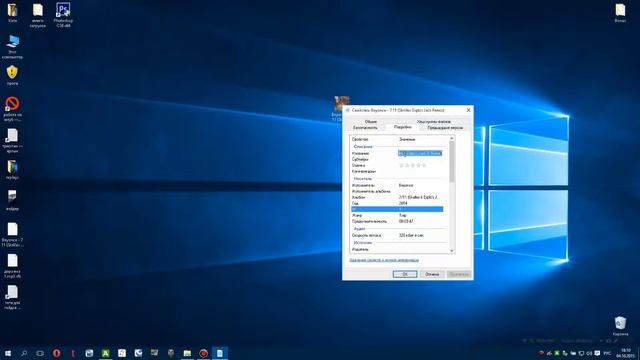Open red round recorder taskbar app
640x360 pixels.
click(203, 353)
